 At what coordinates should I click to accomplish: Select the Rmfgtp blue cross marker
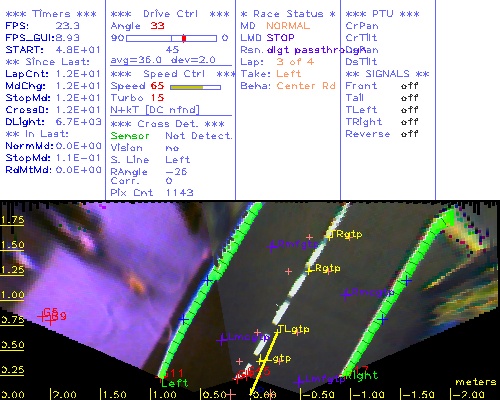(x=272, y=246)
